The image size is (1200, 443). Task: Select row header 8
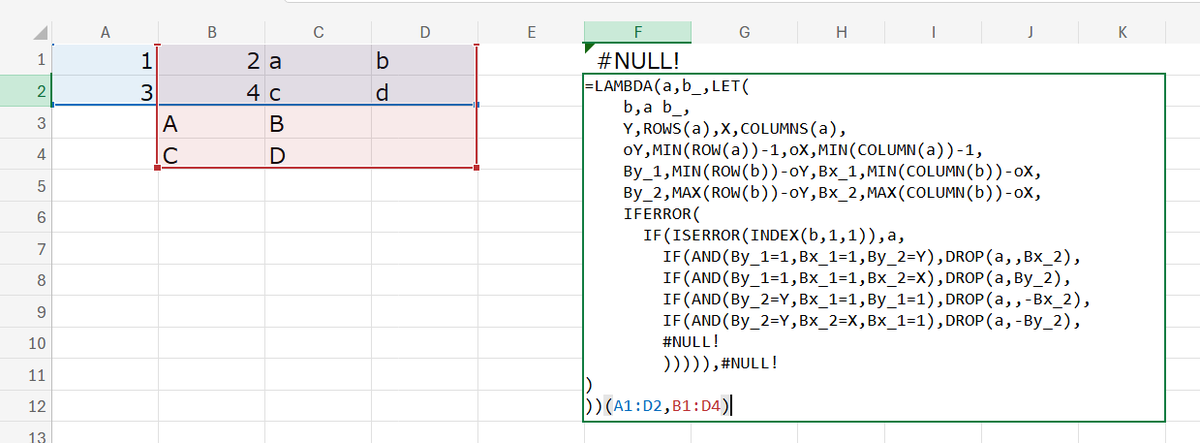[25, 281]
